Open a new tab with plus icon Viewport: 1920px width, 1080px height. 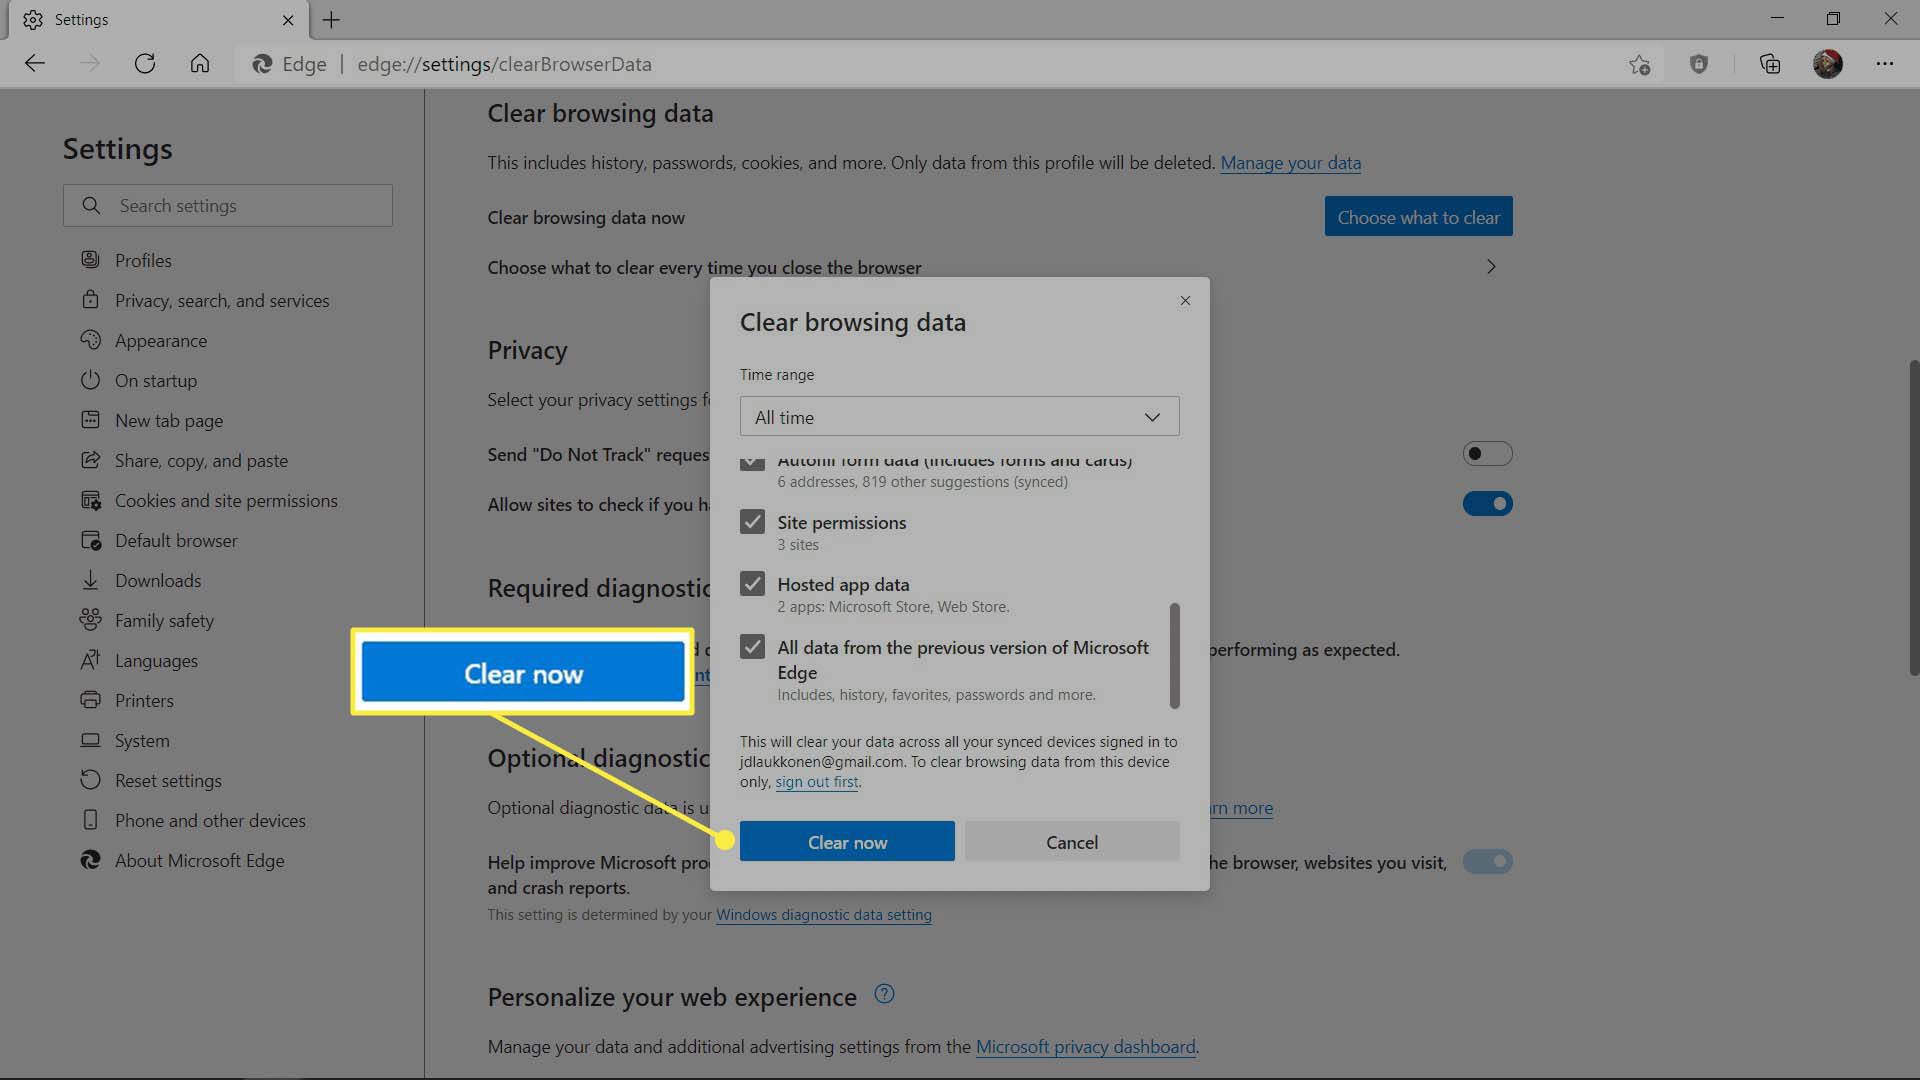[331, 20]
